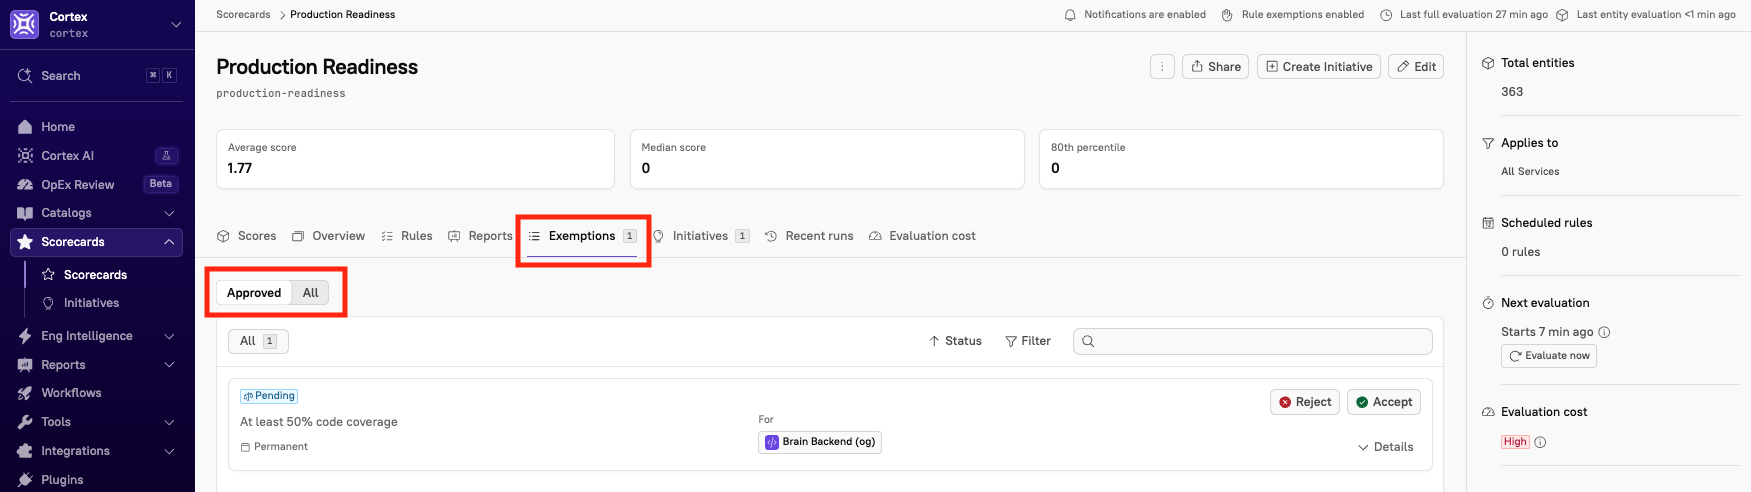Click the High cost badge
1751x492 pixels.
pos(1515,442)
